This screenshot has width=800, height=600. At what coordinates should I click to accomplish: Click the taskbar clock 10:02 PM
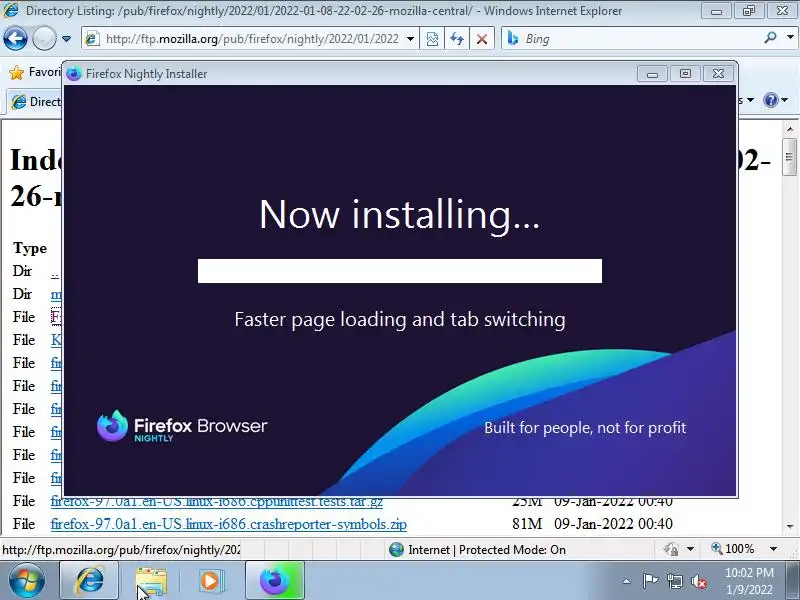(x=749, y=572)
